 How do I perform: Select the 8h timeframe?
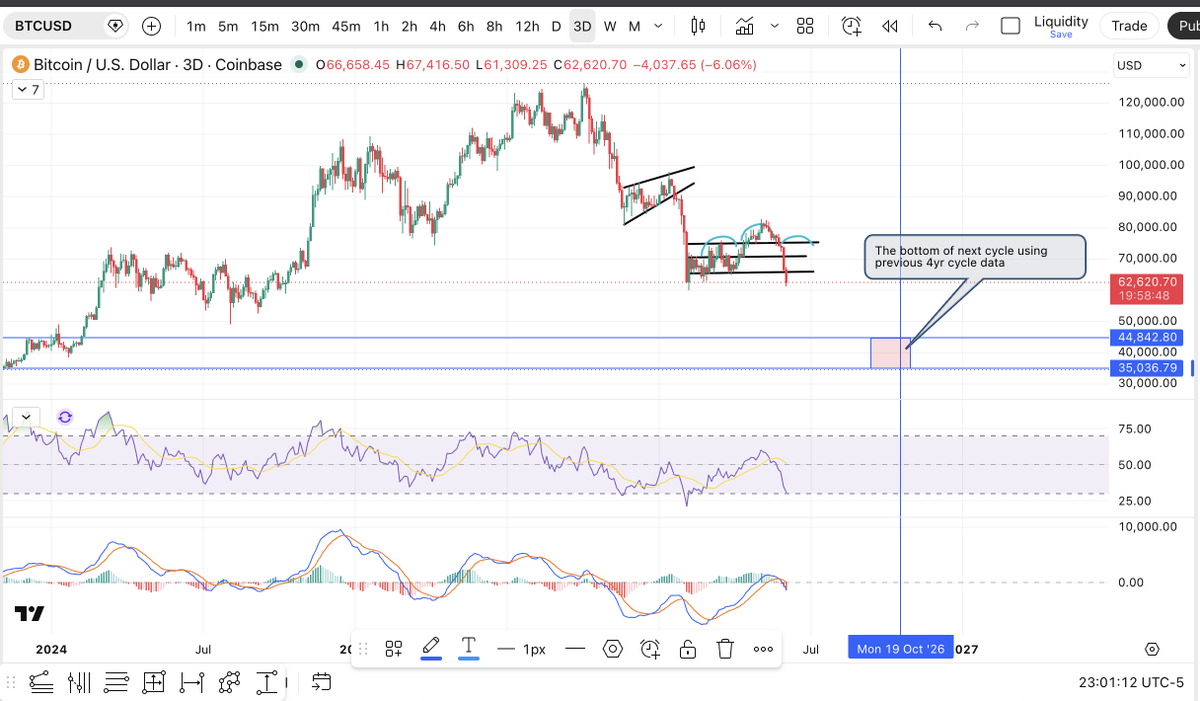[x=494, y=26]
